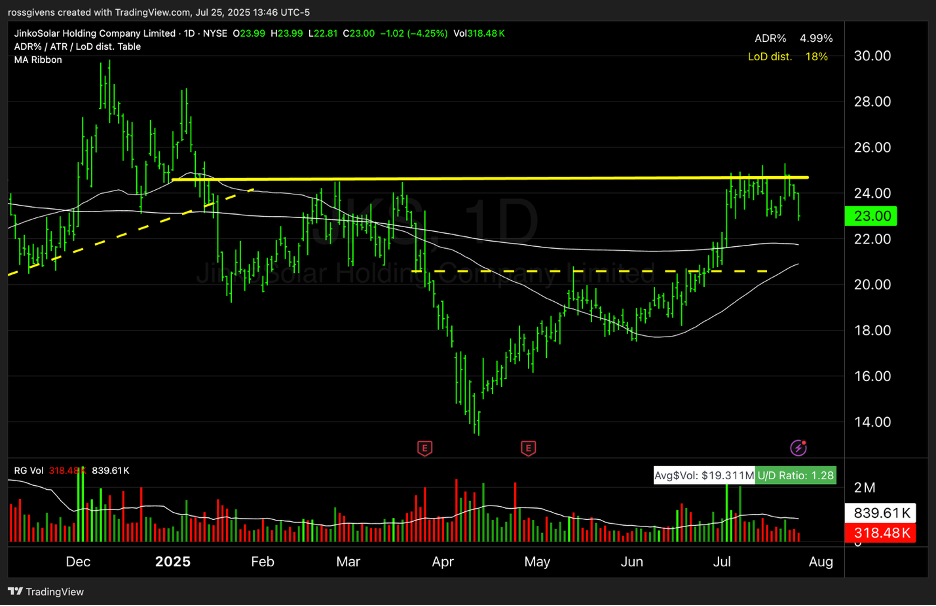The height and width of the screenshot is (606, 936).
Task: Click the LoD dist. 18% table row
Action: [x=788, y=56]
